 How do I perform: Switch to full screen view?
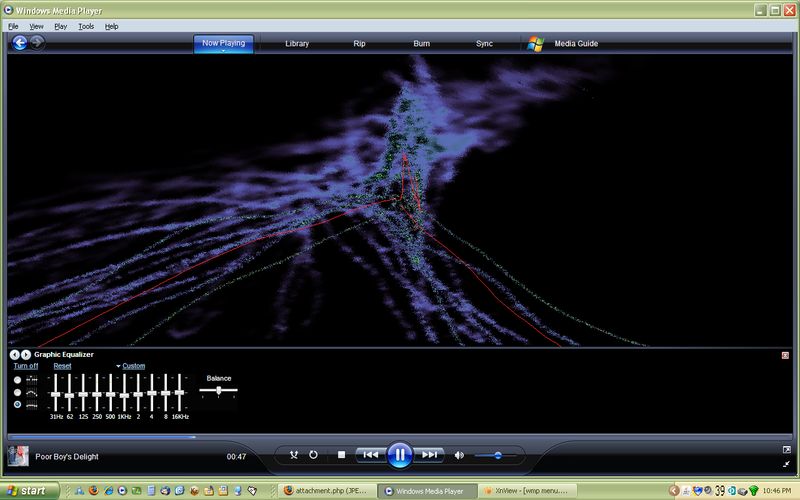(786, 450)
